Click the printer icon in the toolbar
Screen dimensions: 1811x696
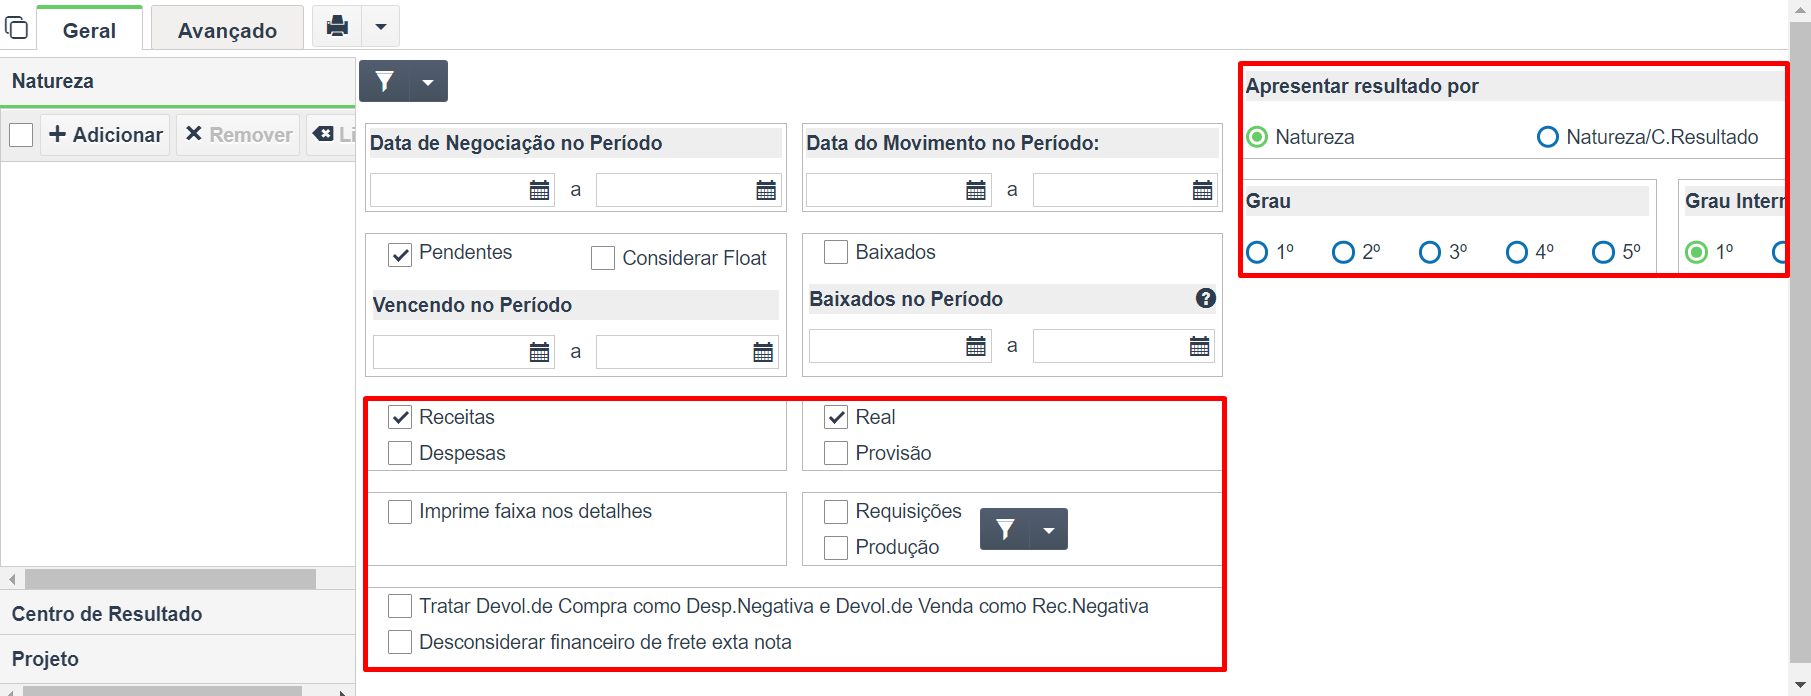click(337, 26)
